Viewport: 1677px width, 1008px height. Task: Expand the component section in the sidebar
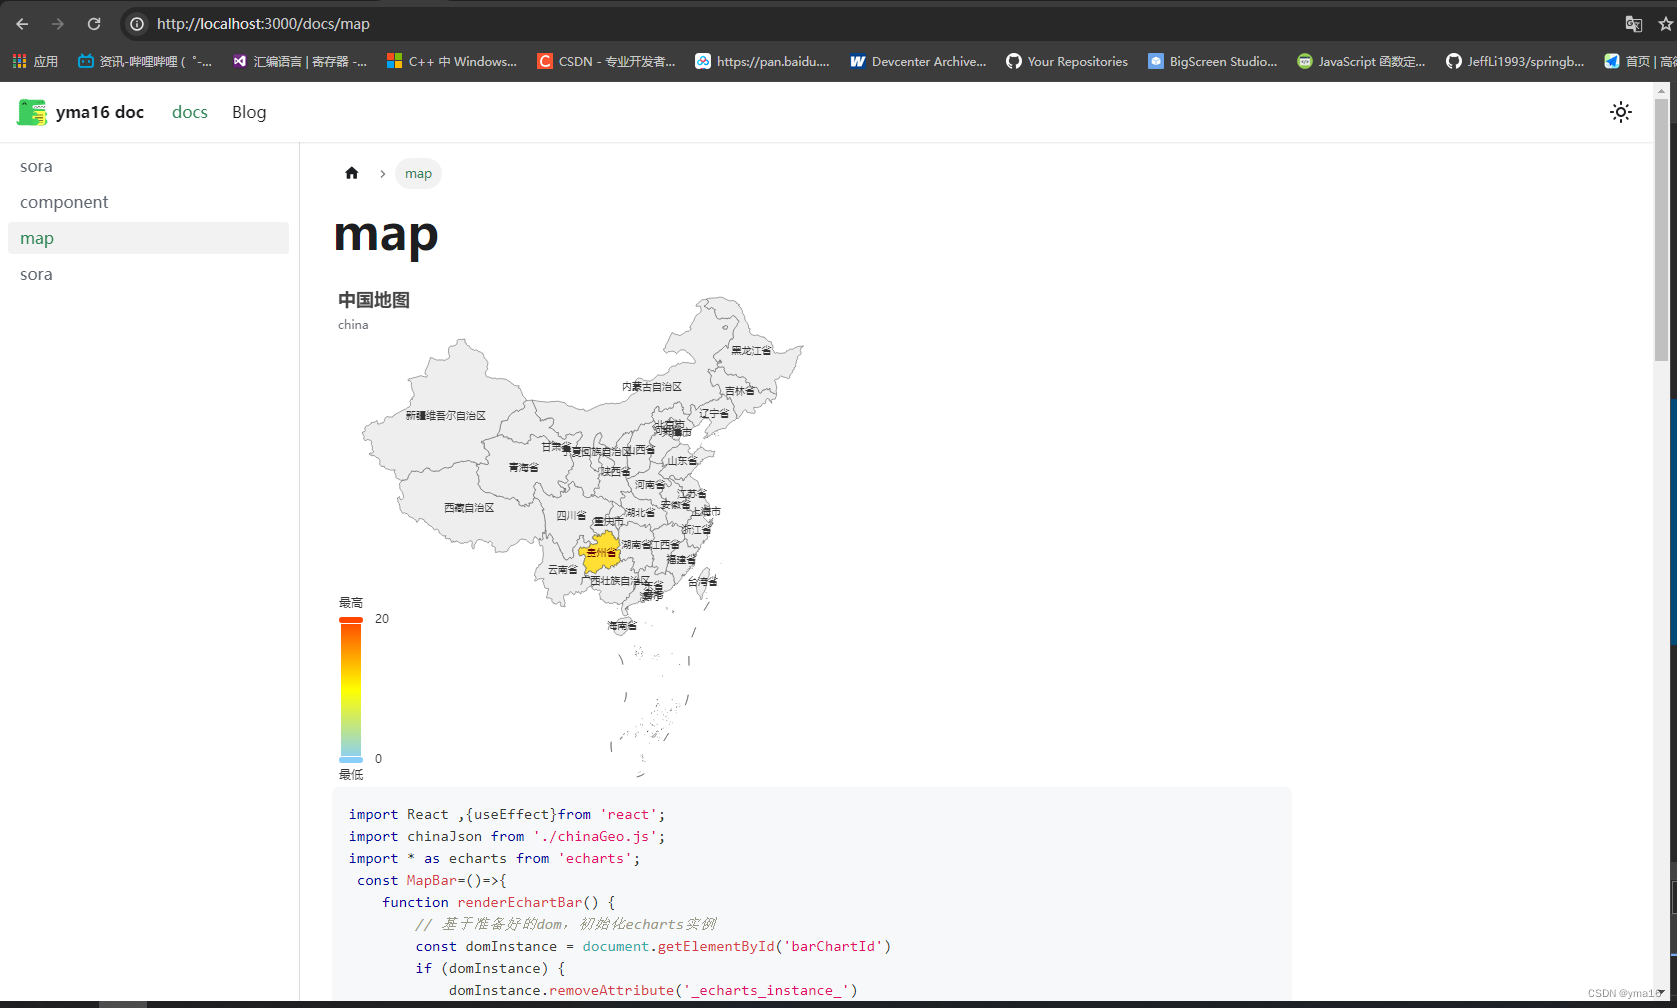(x=64, y=202)
